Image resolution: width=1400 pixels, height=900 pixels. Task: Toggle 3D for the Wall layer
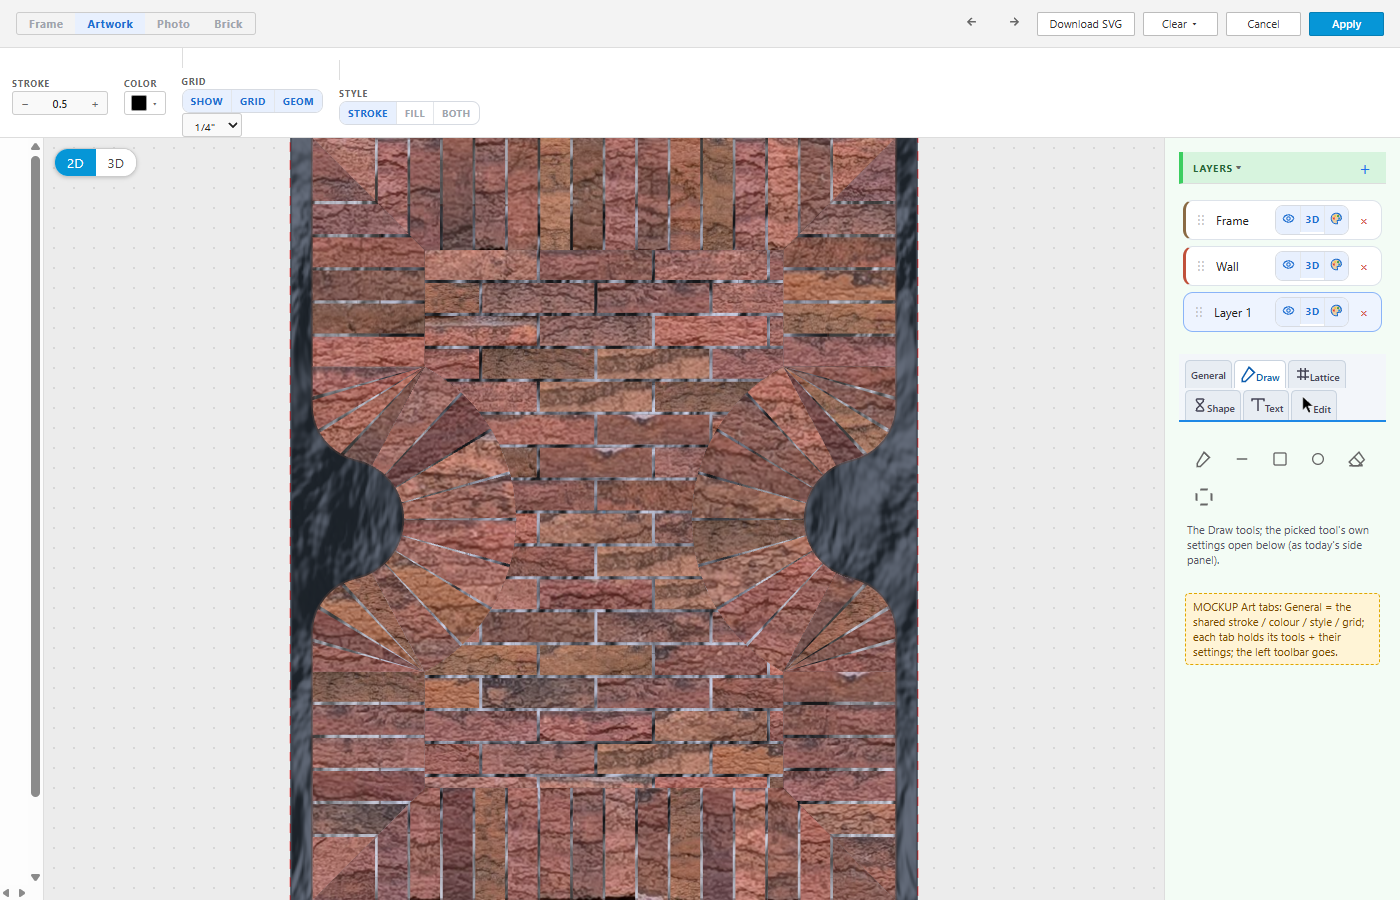(1312, 265)
